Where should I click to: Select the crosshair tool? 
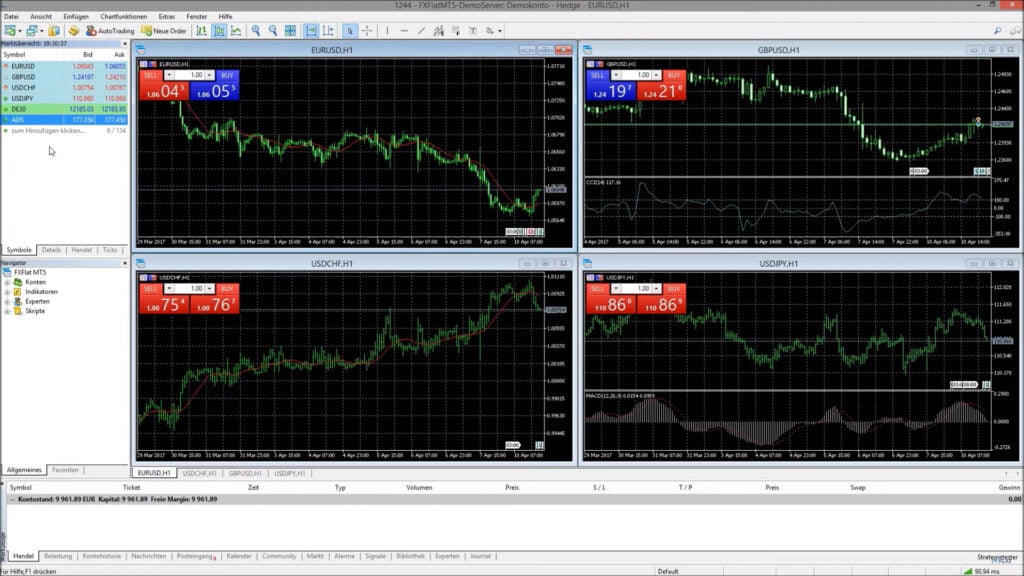point(367,31)
